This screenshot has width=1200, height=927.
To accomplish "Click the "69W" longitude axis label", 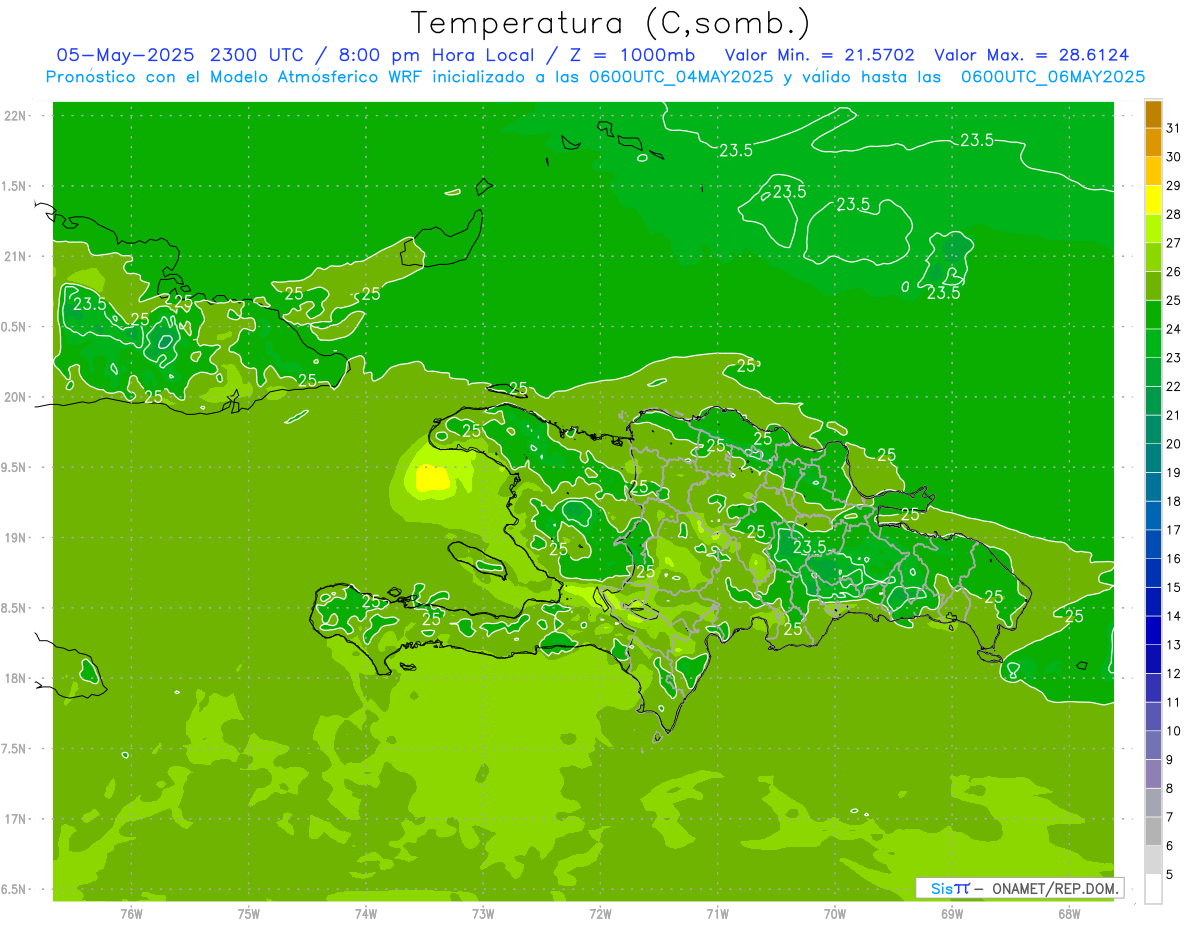I will tap(952, 913).
